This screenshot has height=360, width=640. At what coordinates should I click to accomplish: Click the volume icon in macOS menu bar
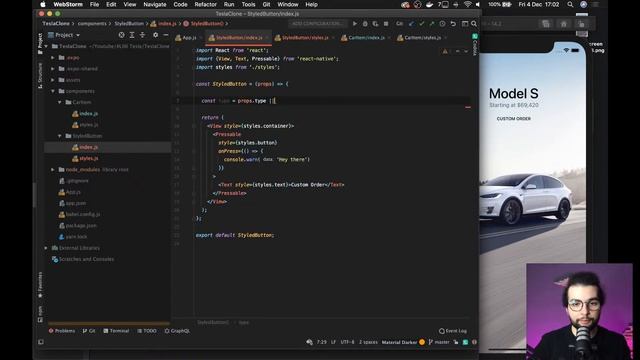point(478,4)
